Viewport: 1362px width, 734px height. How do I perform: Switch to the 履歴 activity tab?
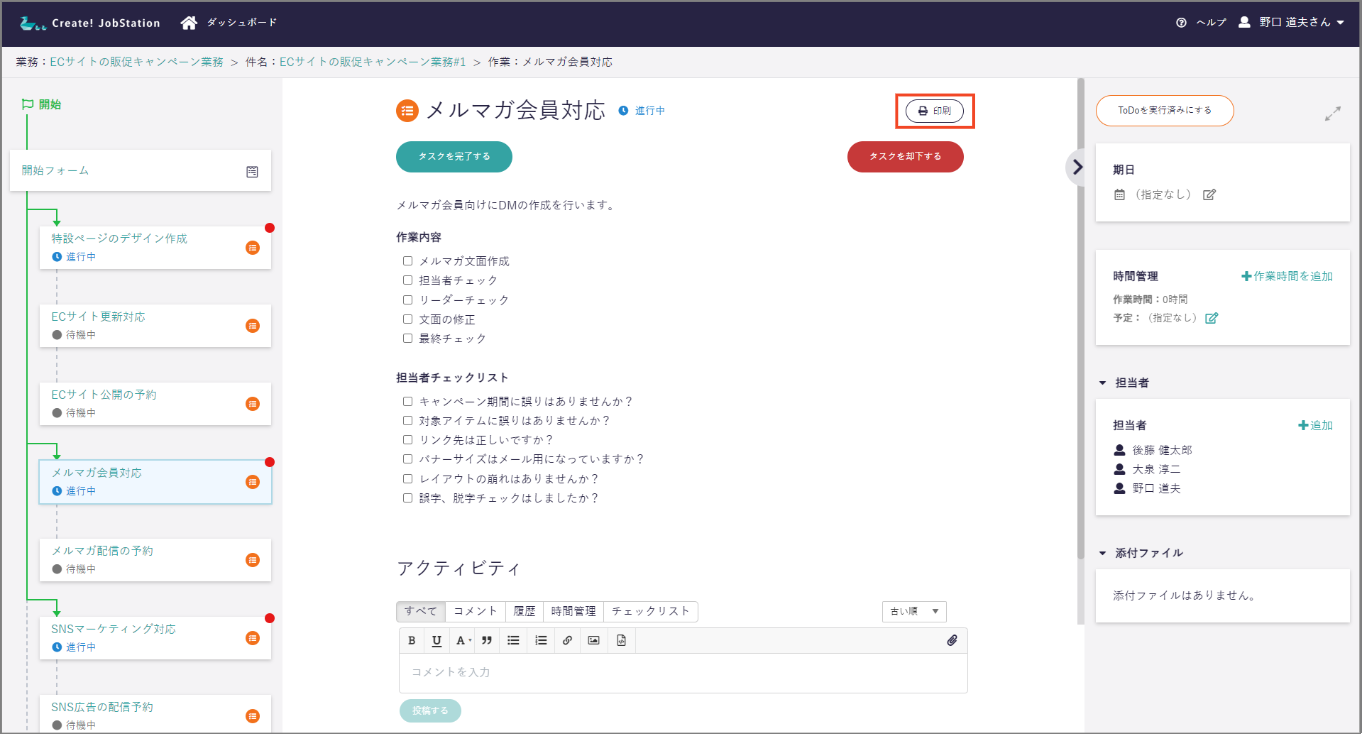tap(525, 611)
